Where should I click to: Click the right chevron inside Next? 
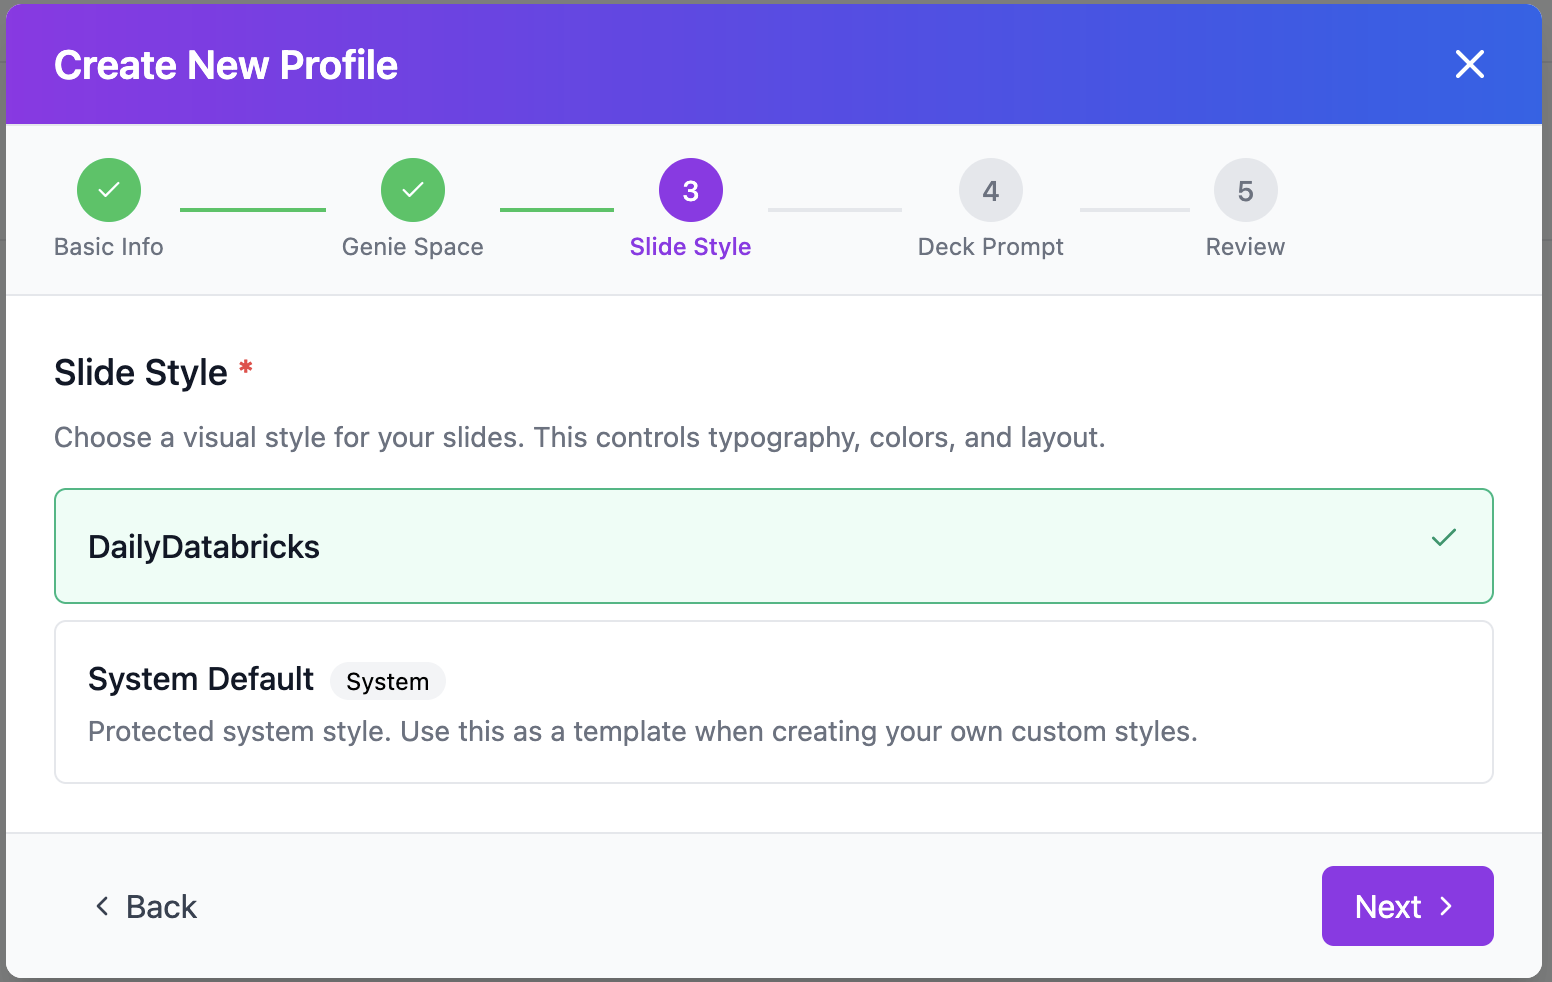(x=1446, y=906)
